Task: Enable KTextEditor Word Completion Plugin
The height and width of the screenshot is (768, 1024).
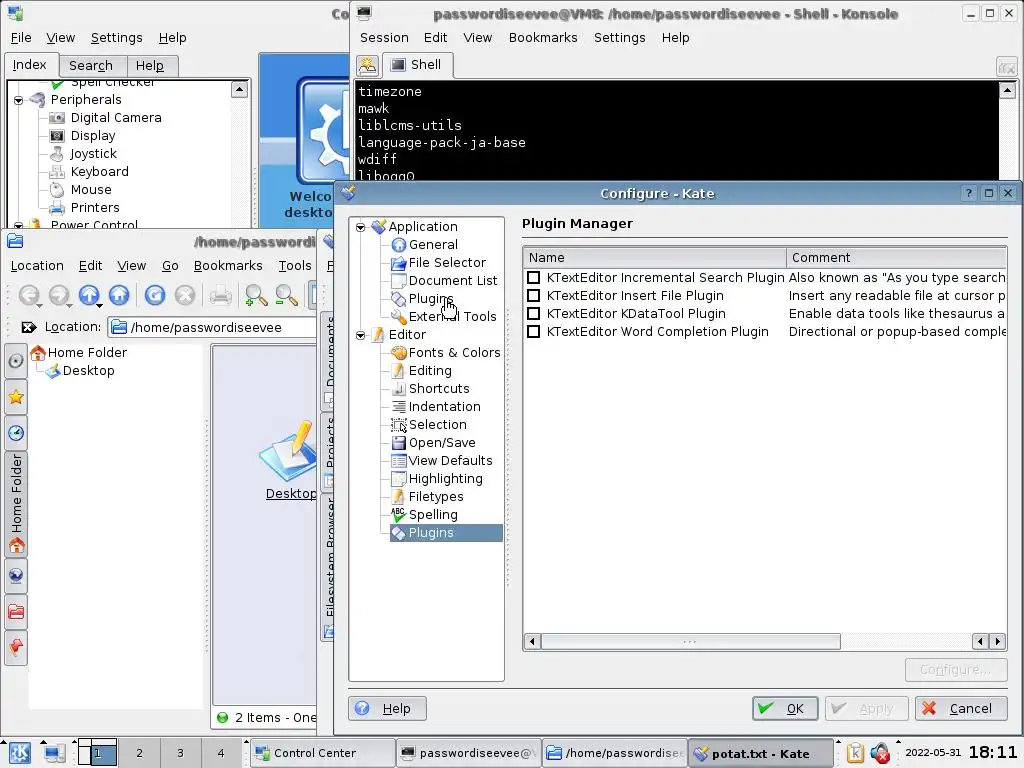Action: click(x=534, y=332)
